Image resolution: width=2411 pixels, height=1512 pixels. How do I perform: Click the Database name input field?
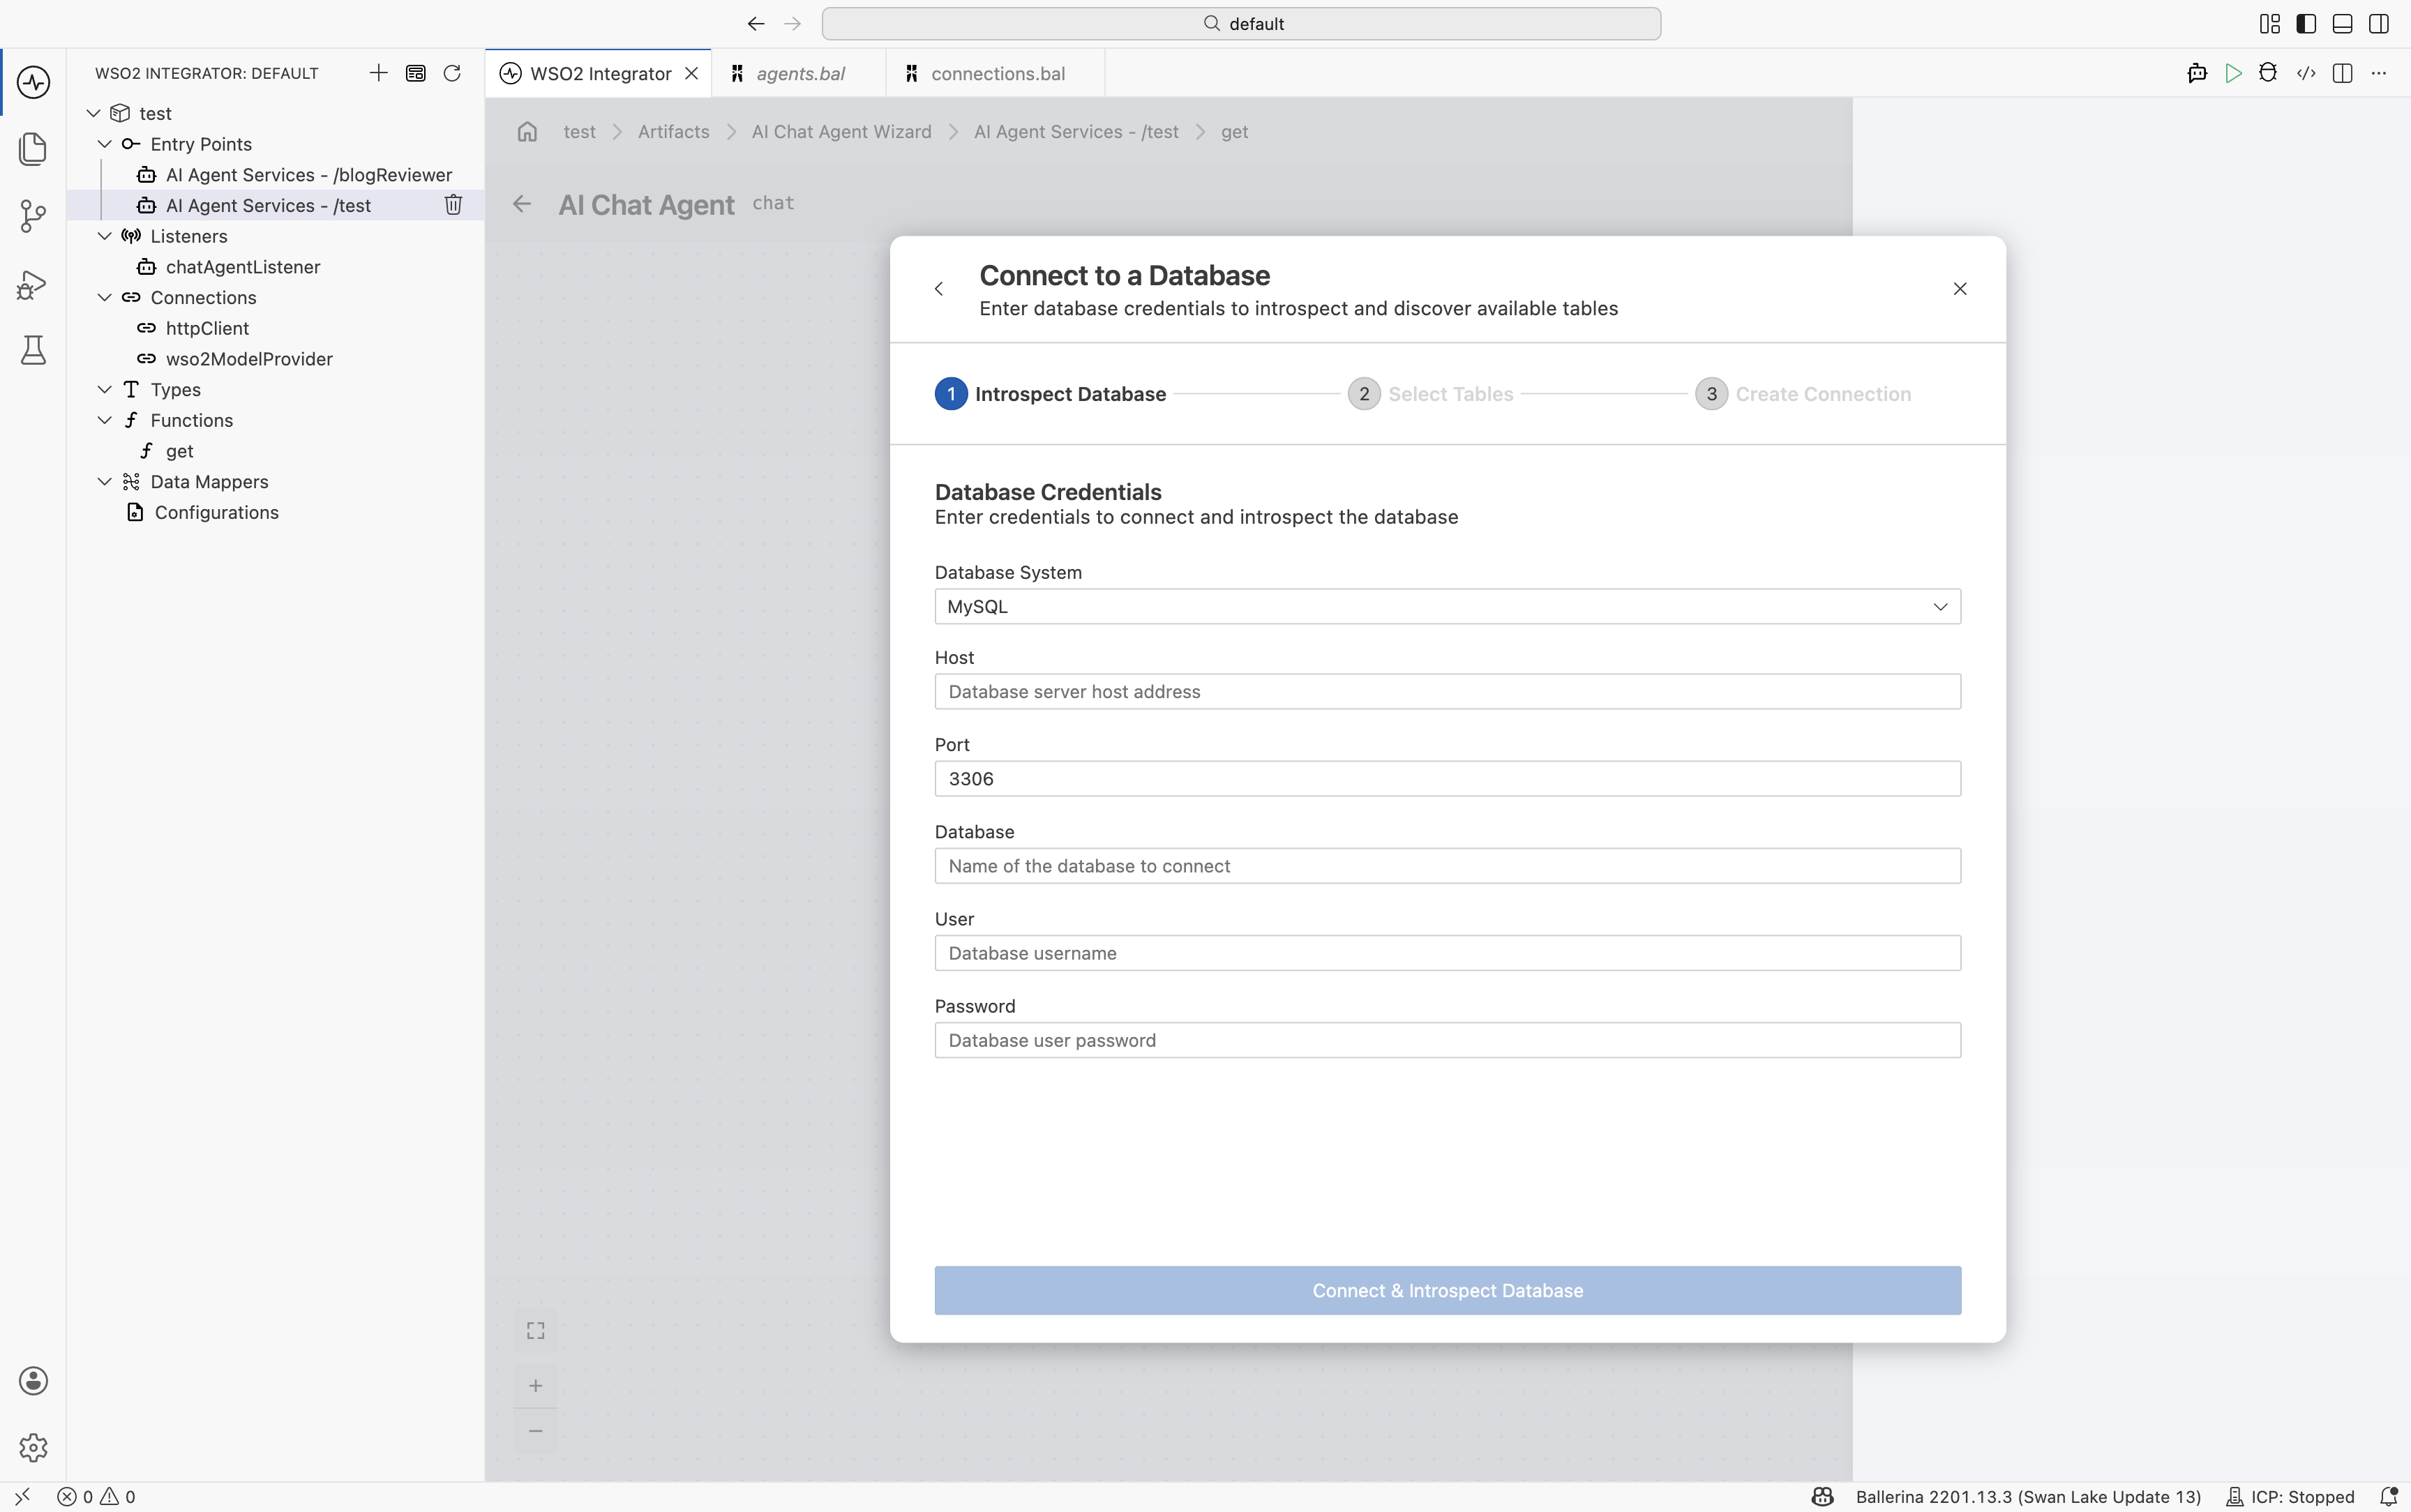coord(1447,866)
